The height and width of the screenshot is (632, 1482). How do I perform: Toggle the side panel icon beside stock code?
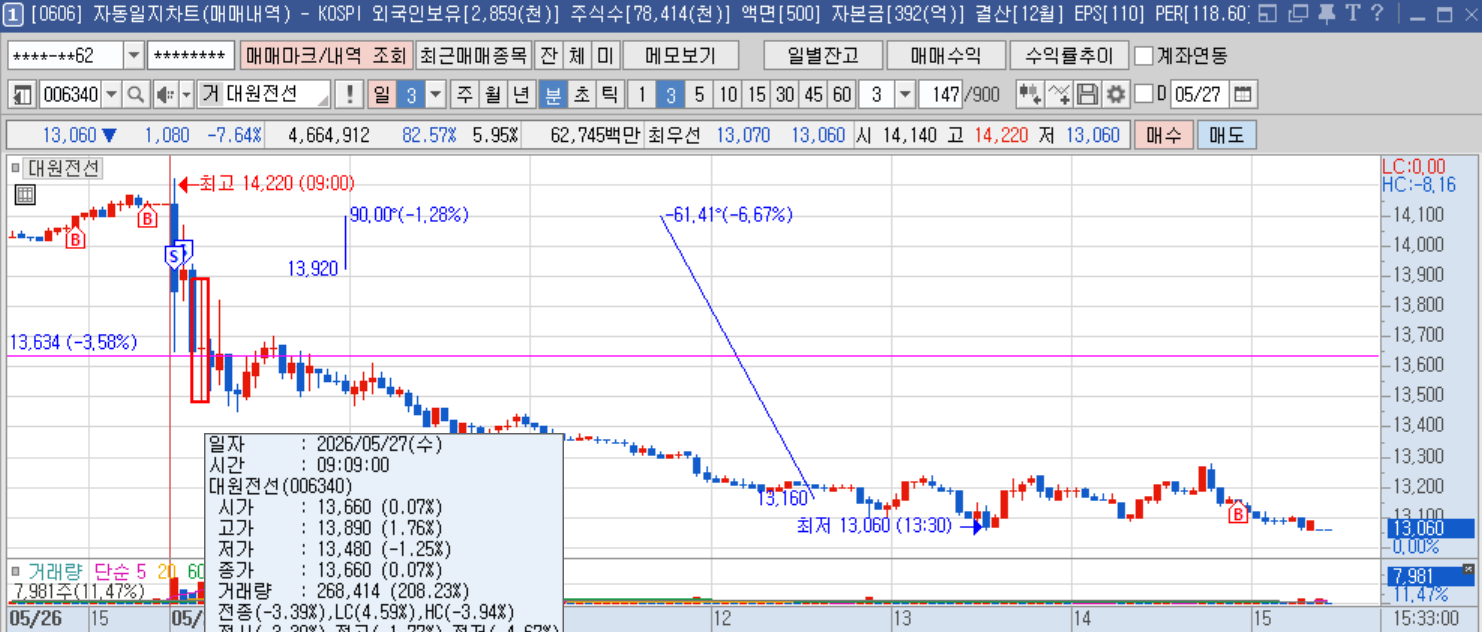click(23, 95)
